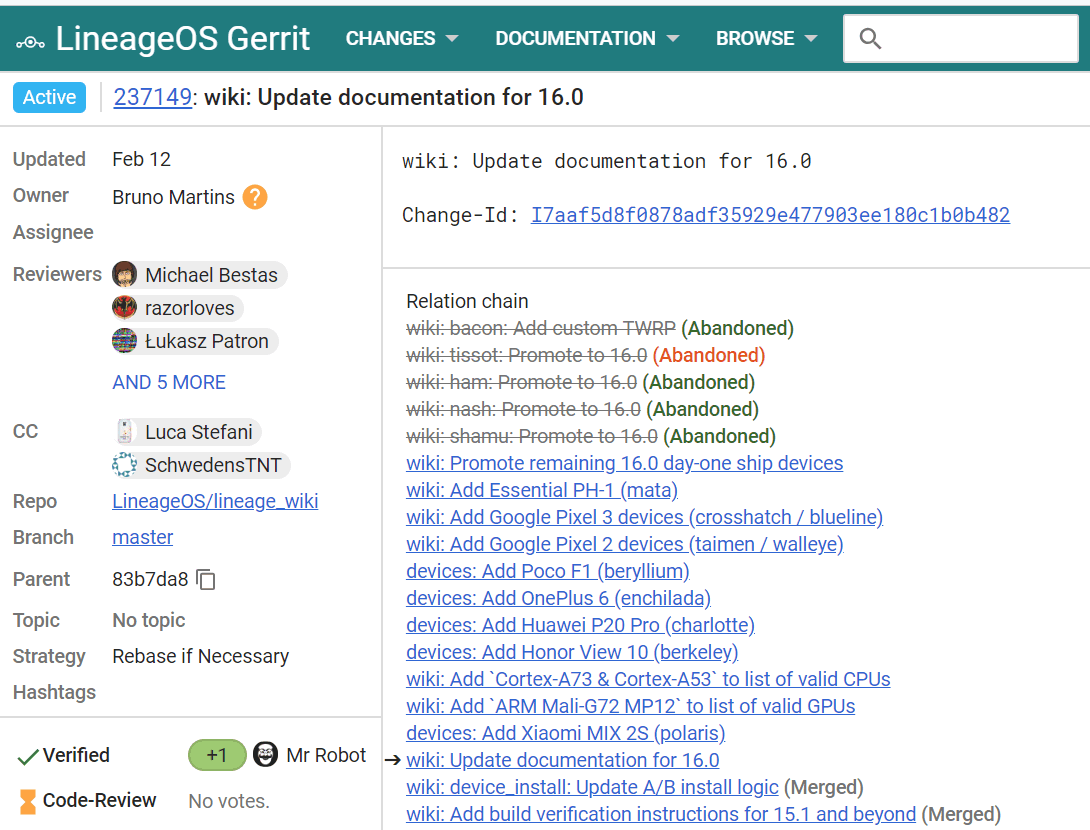Image resolution: width=1090 pixels, height=830 pixels.
Task: Select the Luca Stefani CC chip
Action: [187, 432]
